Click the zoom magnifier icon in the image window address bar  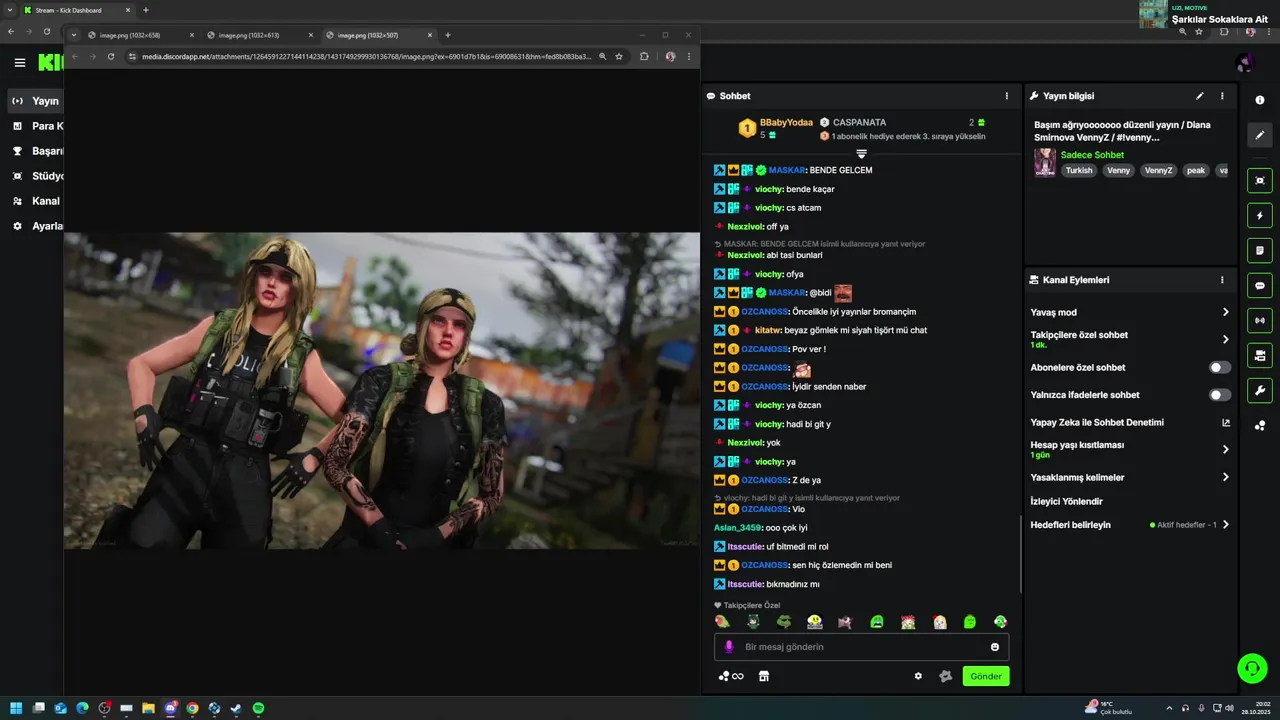tap(602, 57)
